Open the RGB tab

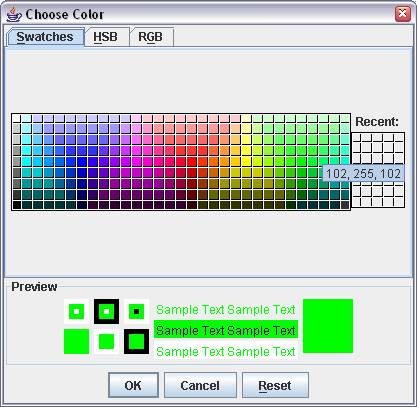pos(151,37)
